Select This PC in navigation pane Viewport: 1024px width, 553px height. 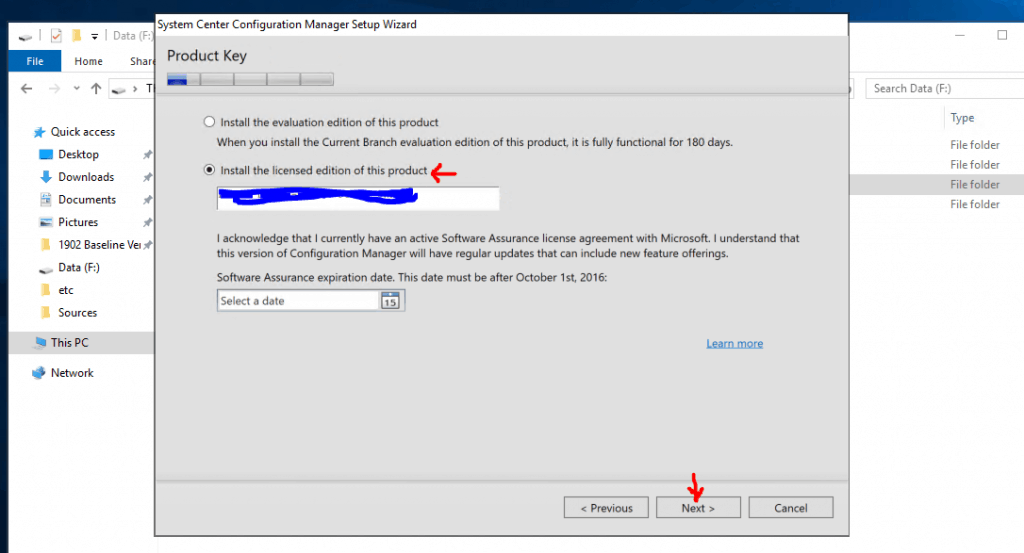coord(69,343)
